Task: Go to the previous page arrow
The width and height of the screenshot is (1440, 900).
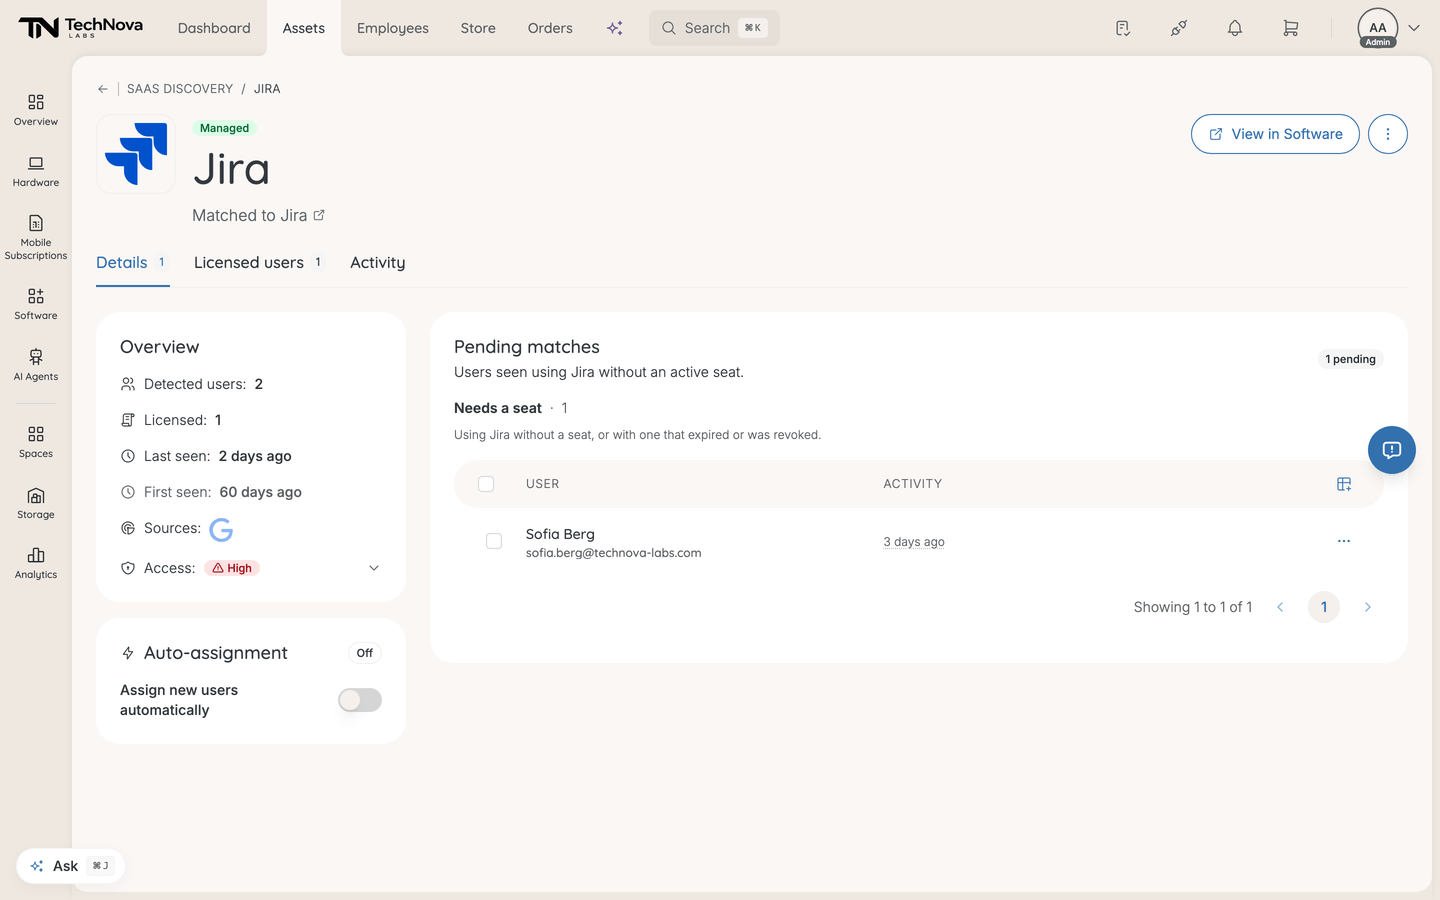Action: pyautogui.click(x=1280, y=607)
